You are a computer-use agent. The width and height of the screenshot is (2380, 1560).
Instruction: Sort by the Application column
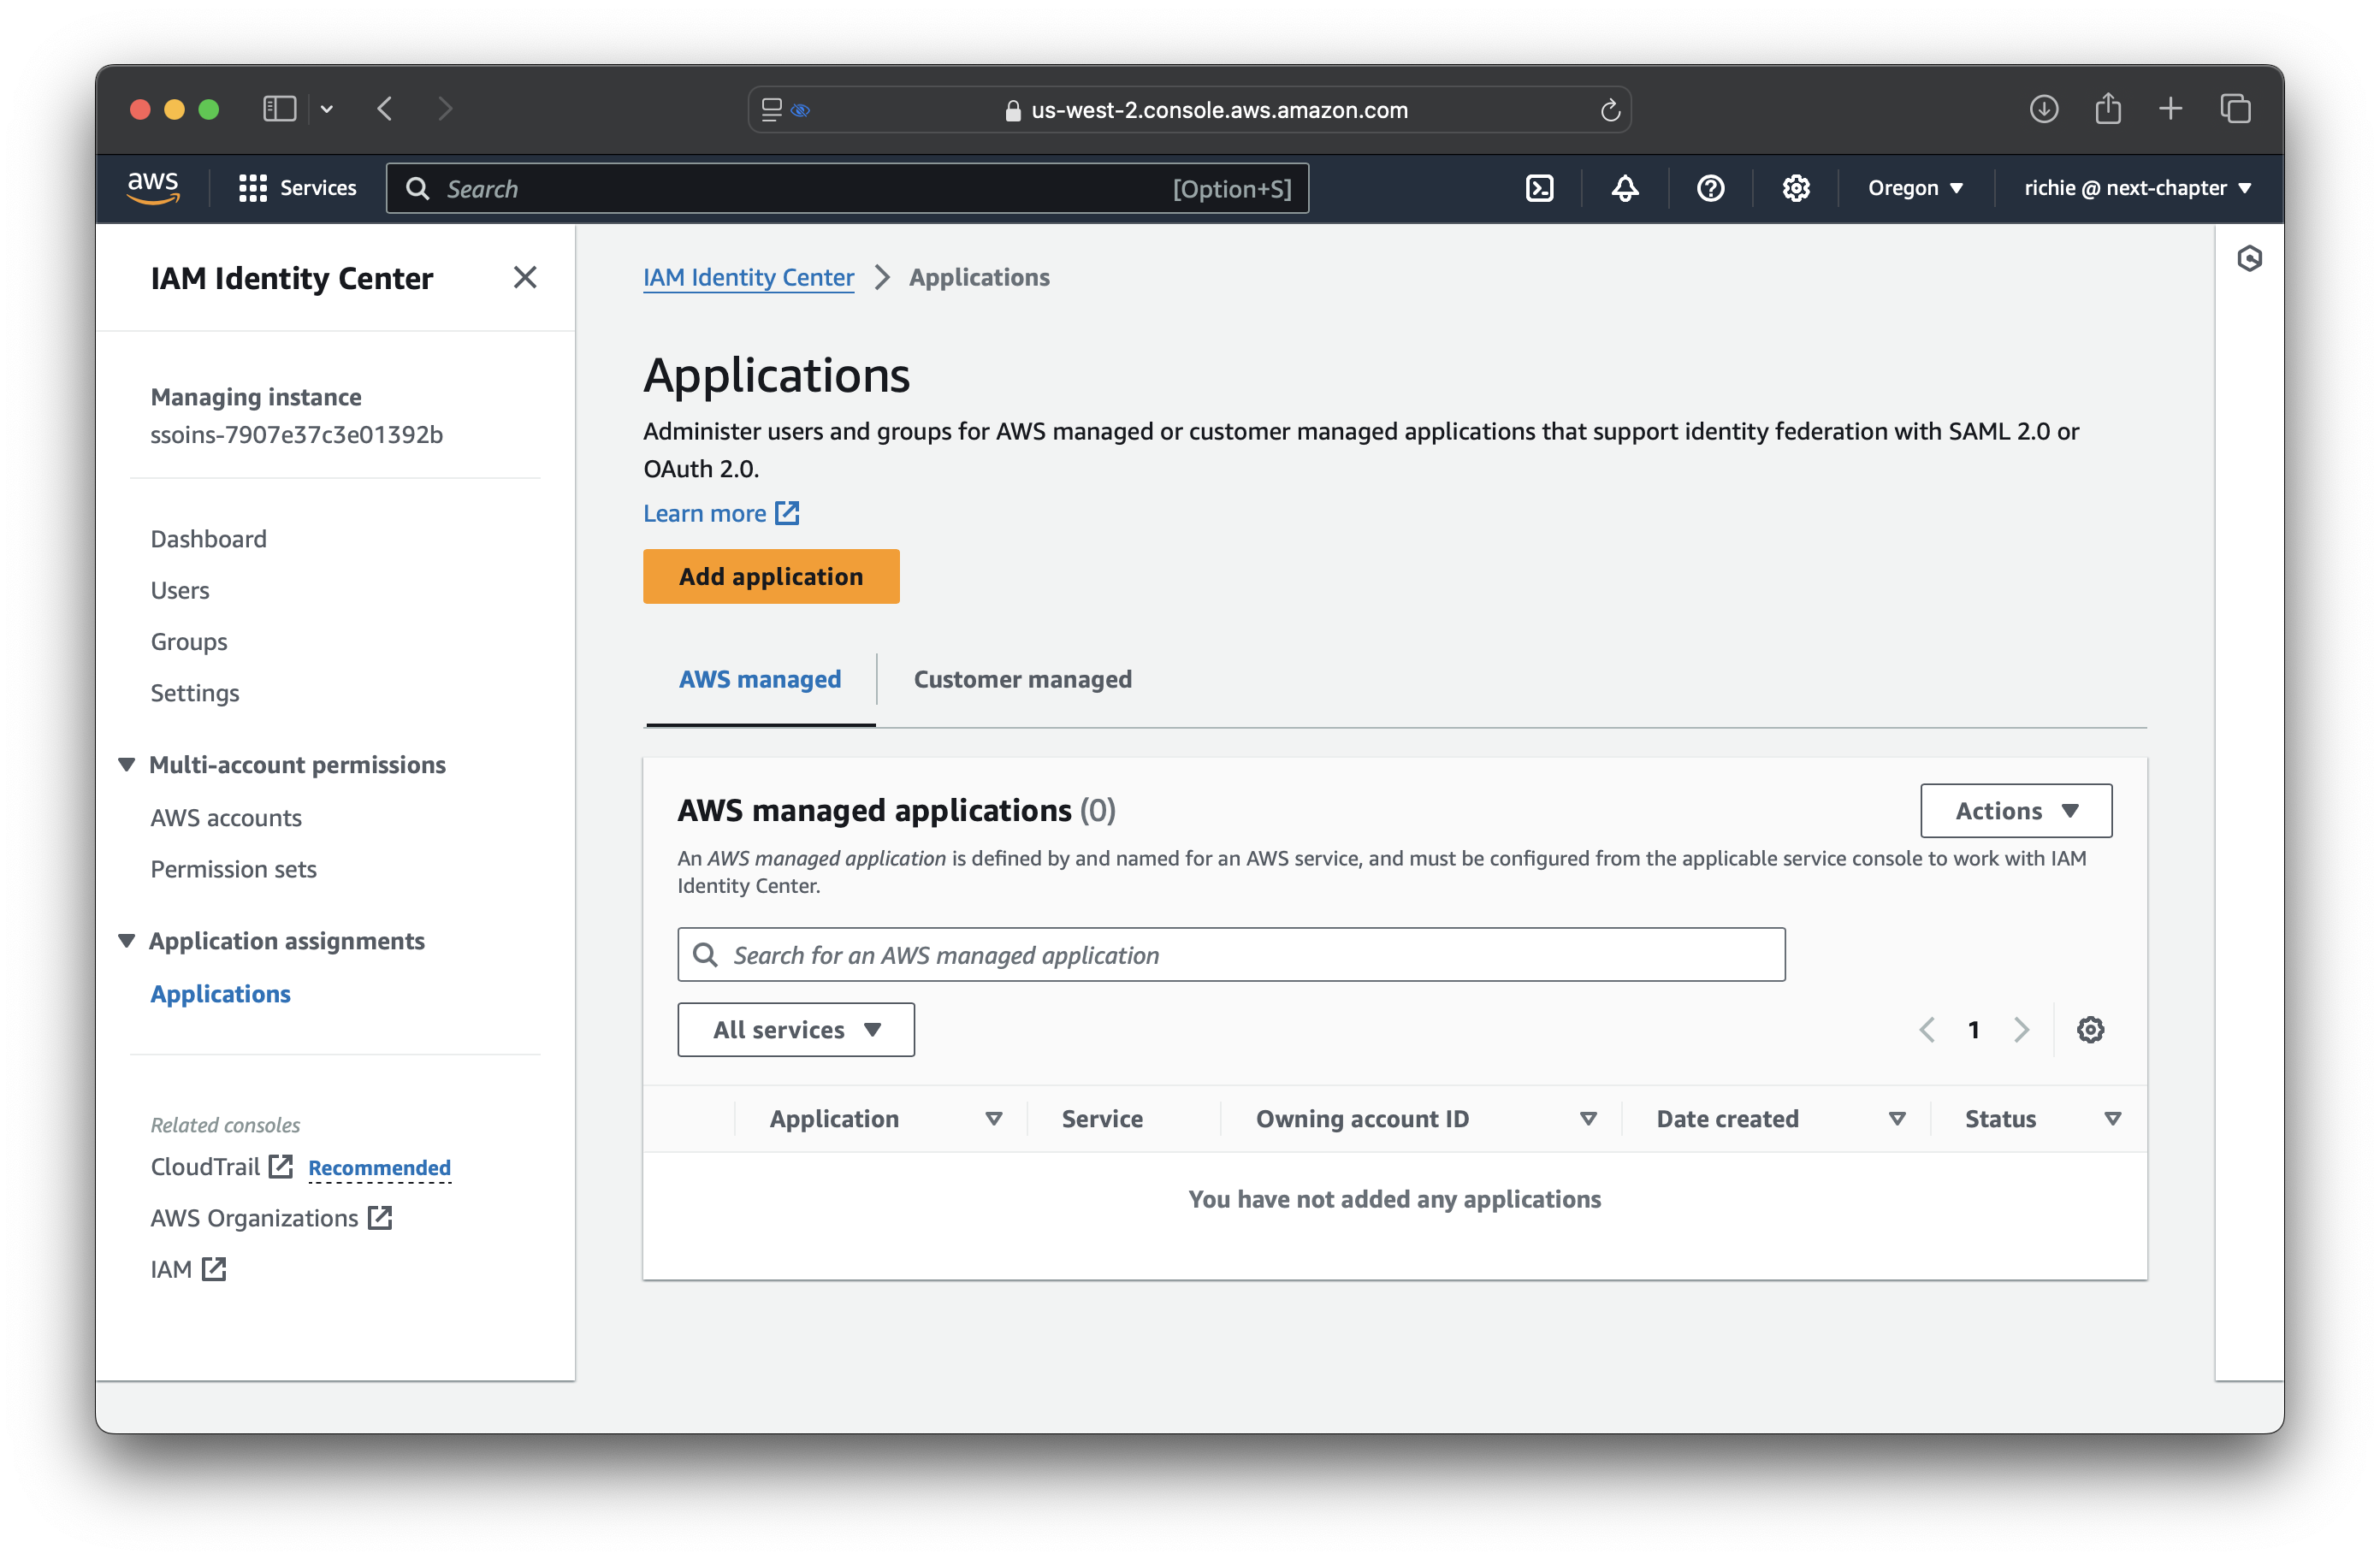point(993,1118)
